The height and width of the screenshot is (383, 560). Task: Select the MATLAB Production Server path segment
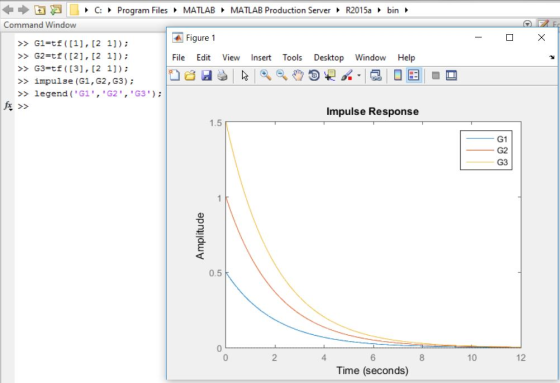(x=280, y=10)
